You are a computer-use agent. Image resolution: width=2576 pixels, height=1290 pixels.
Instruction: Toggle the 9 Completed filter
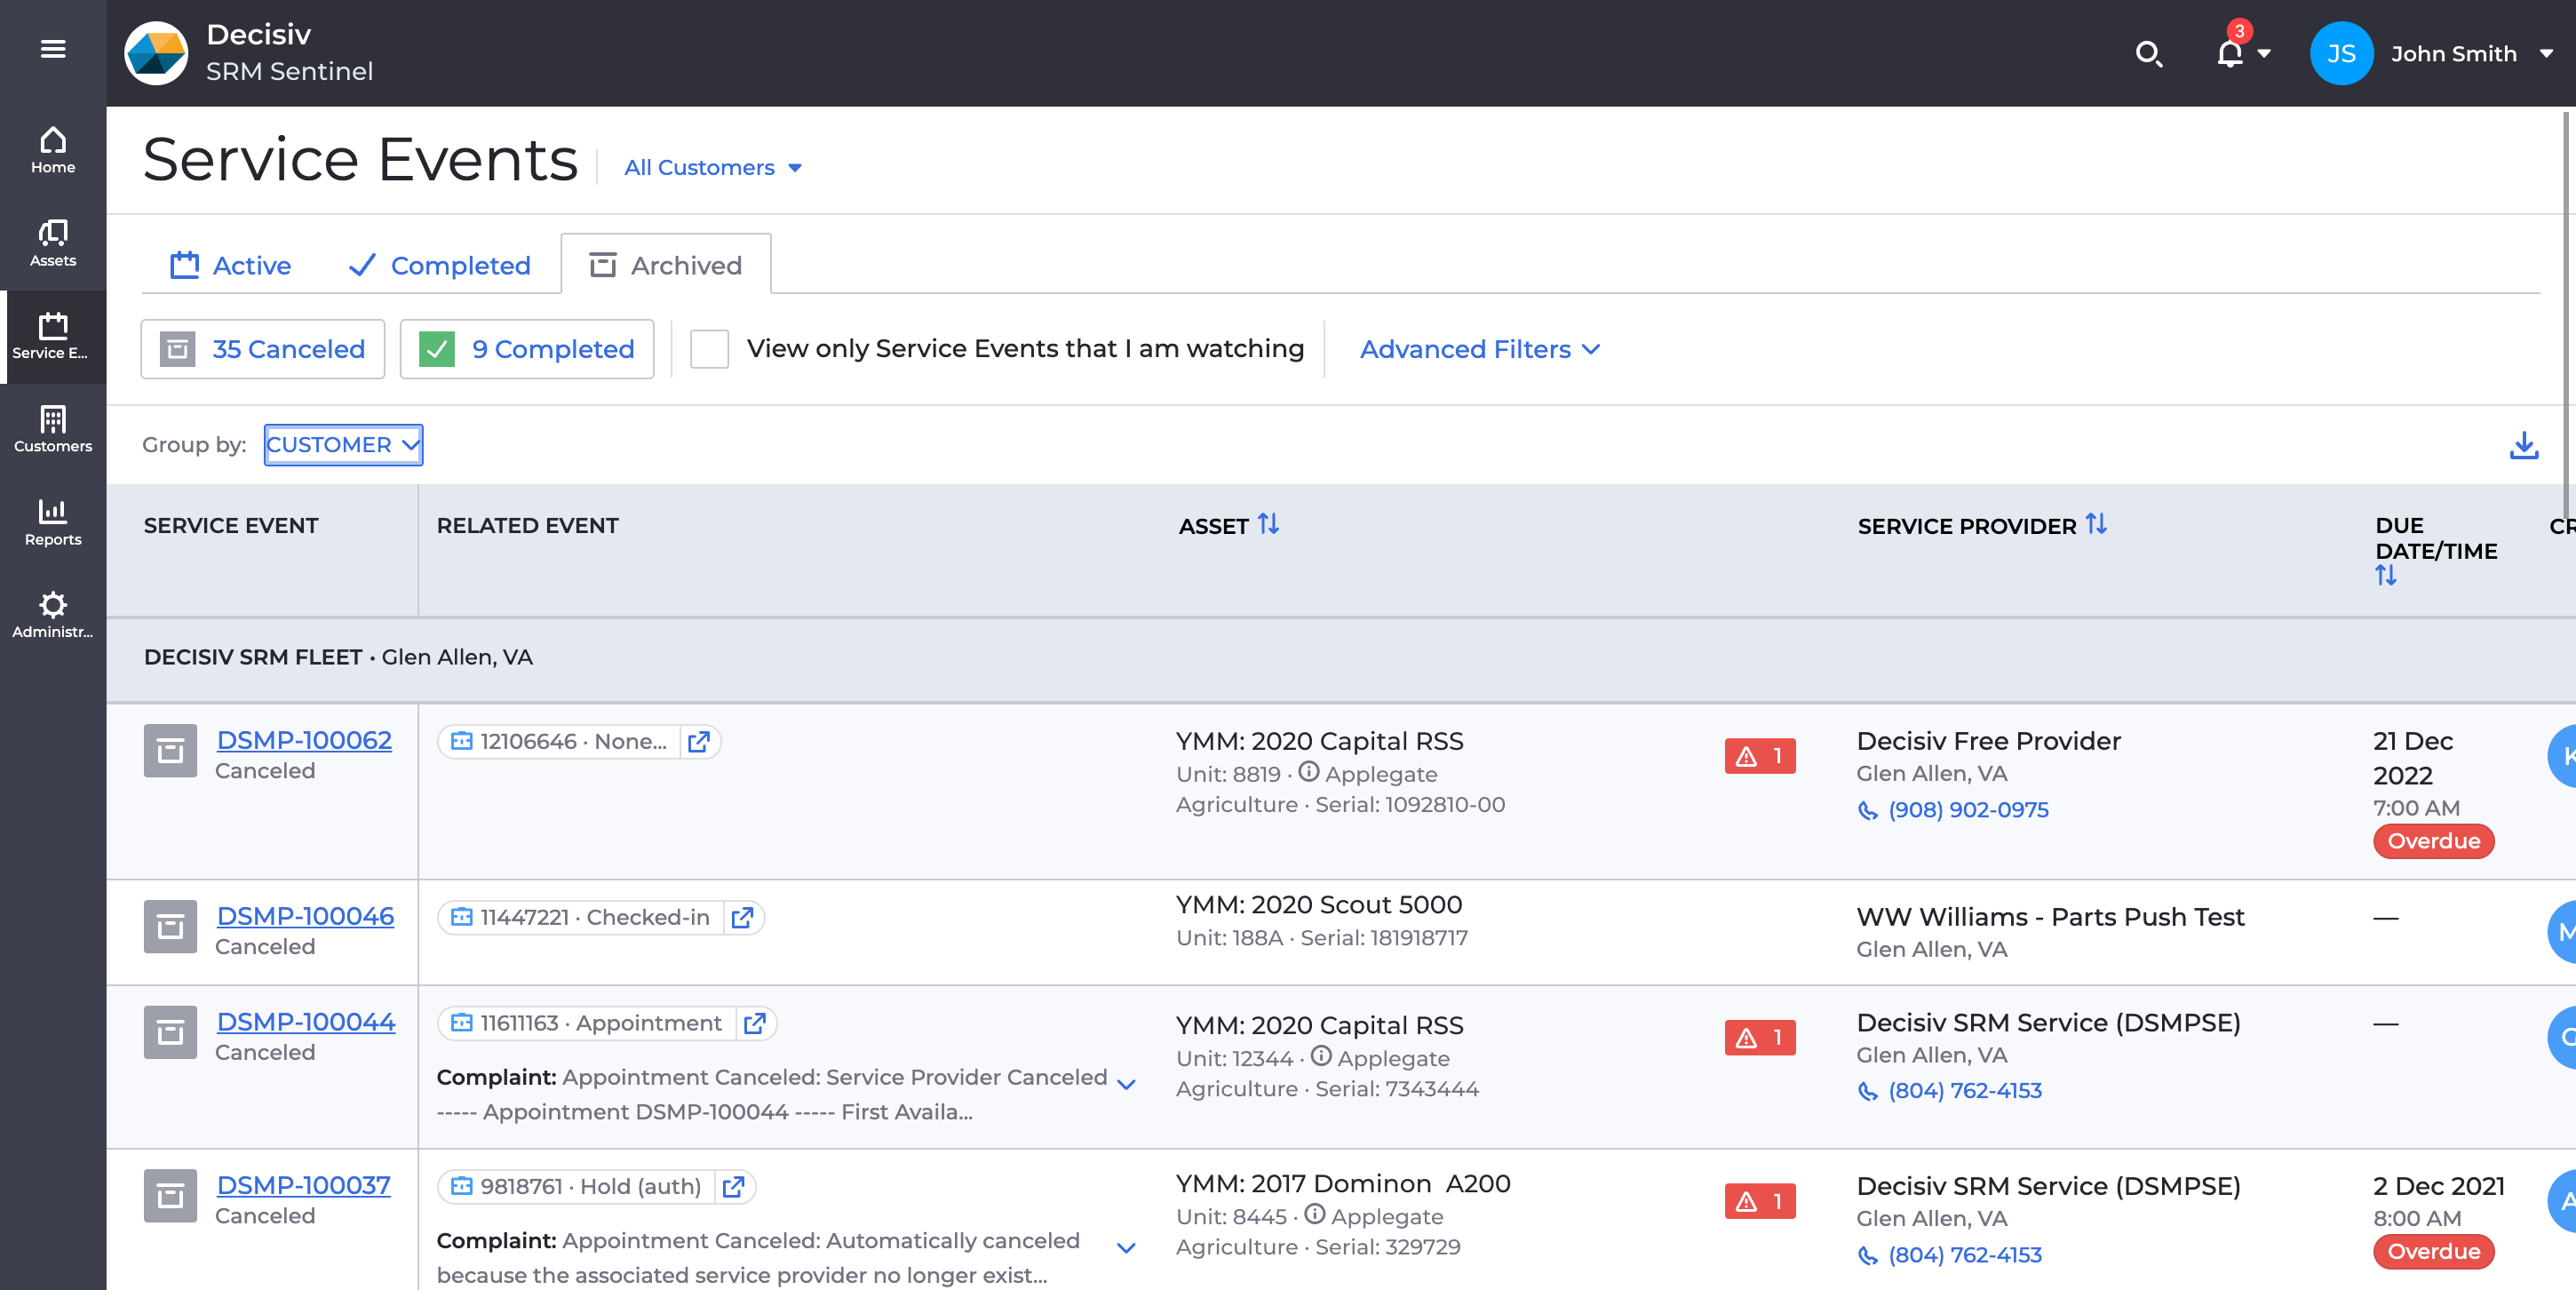[x=526, y=349]
